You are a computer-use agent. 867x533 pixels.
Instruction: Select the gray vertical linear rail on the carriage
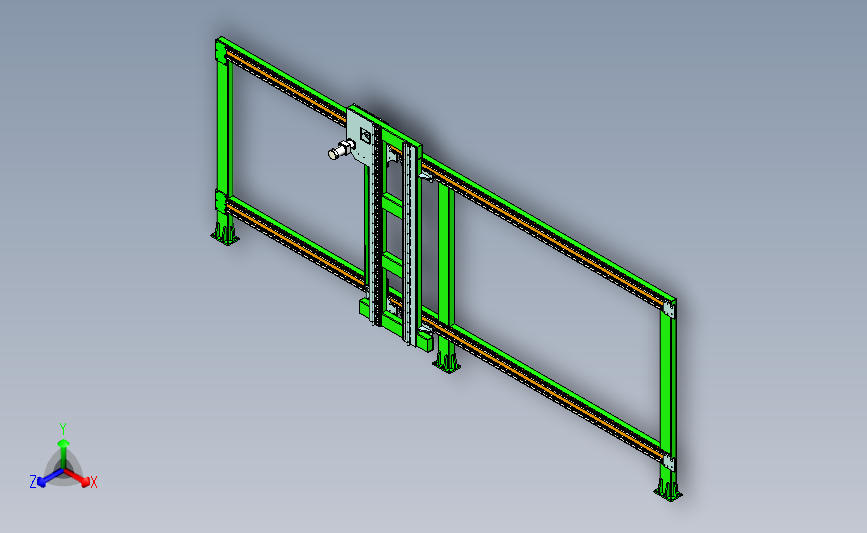[x=410, y=243]
